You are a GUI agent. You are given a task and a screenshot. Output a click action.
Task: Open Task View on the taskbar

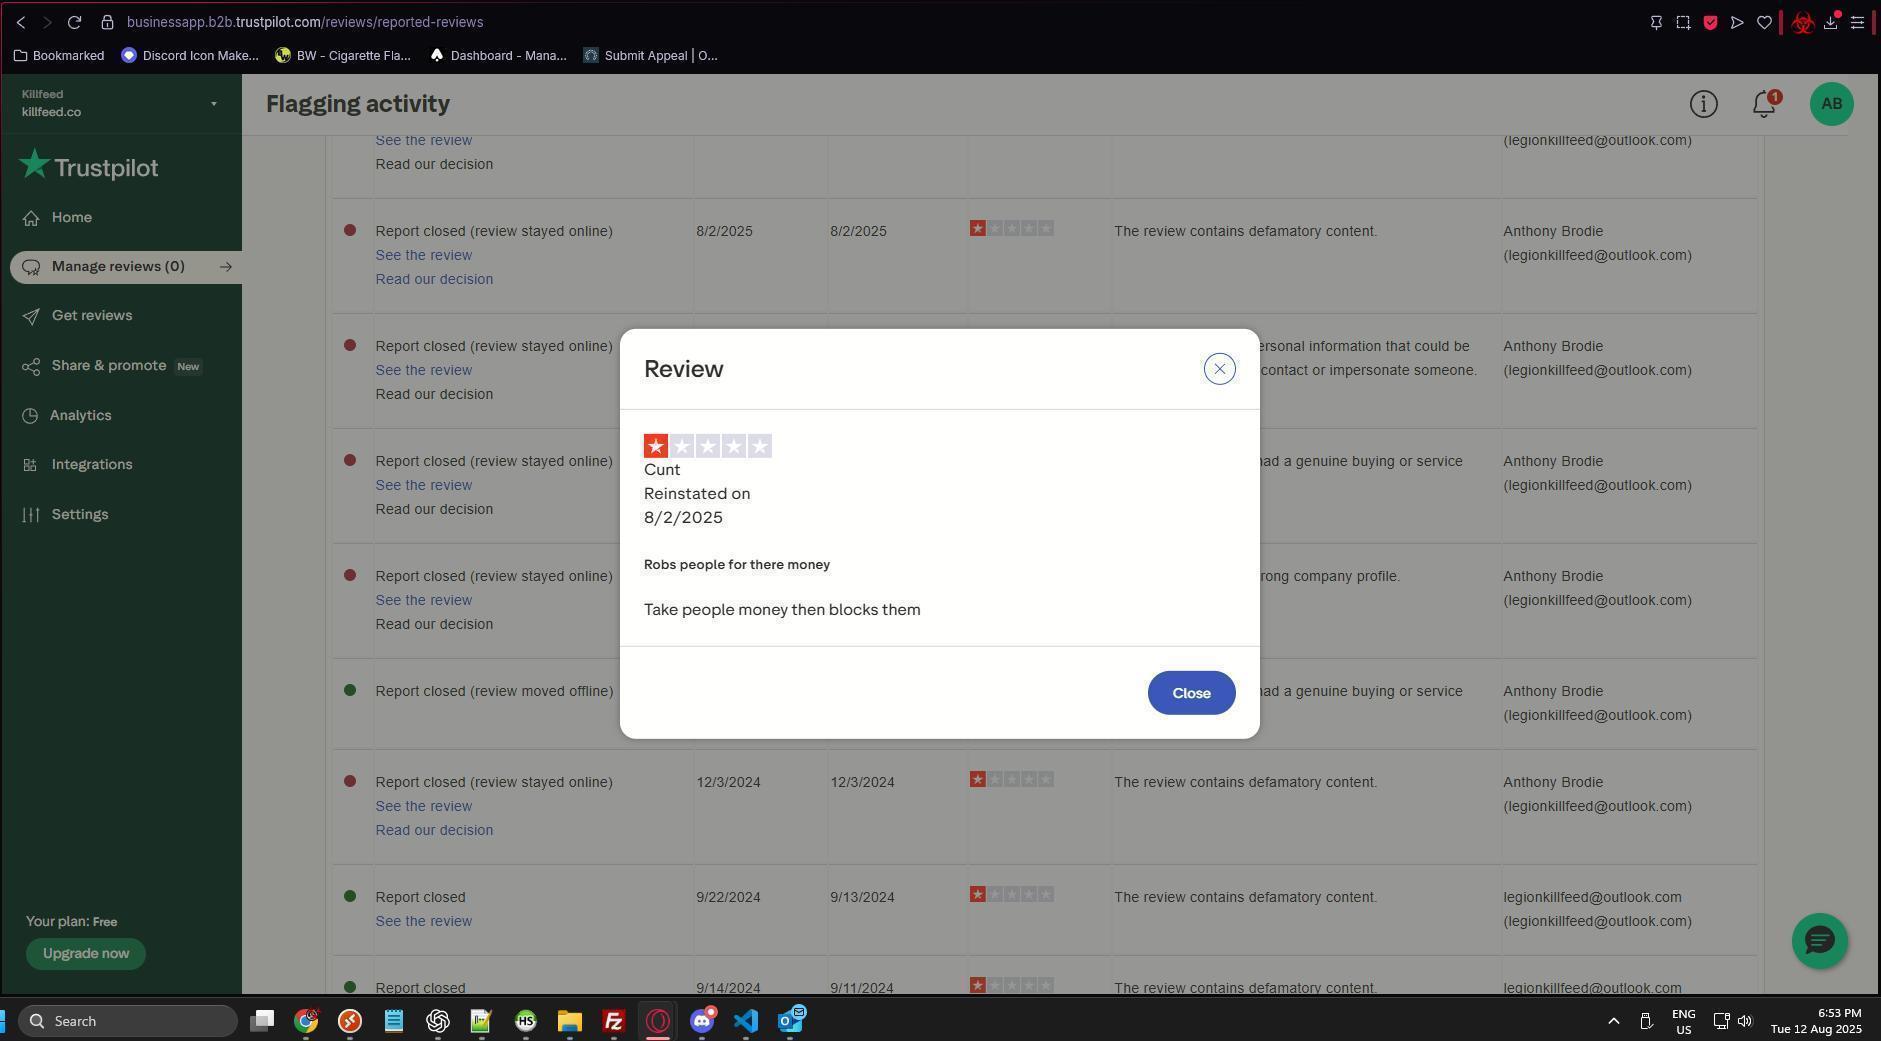pyautogui.click(x=262, y=1021)
